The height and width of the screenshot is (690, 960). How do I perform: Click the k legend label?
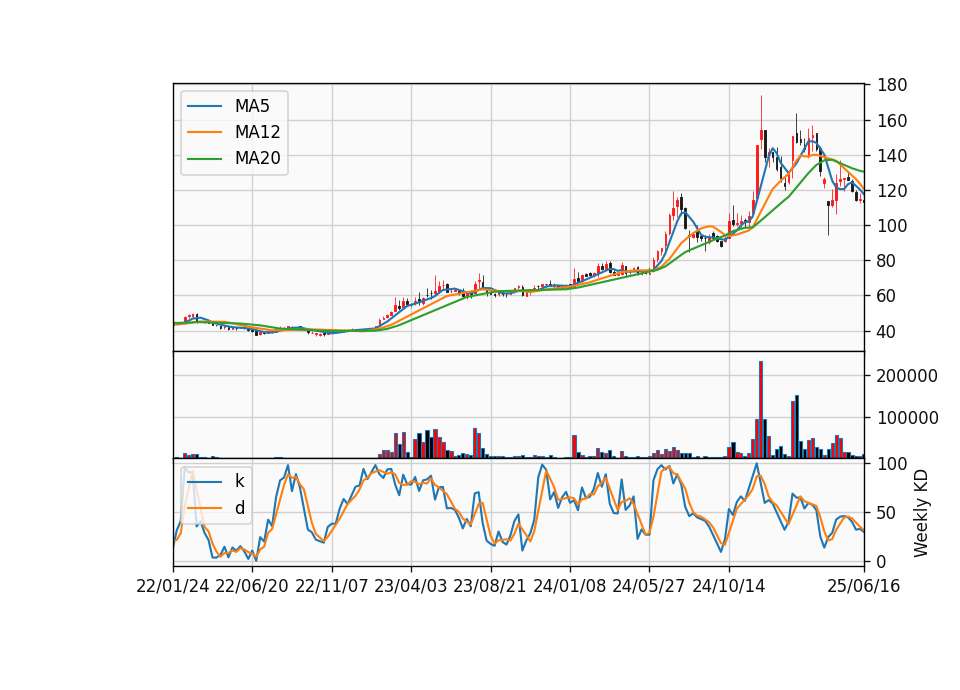(x=239, y=481)
